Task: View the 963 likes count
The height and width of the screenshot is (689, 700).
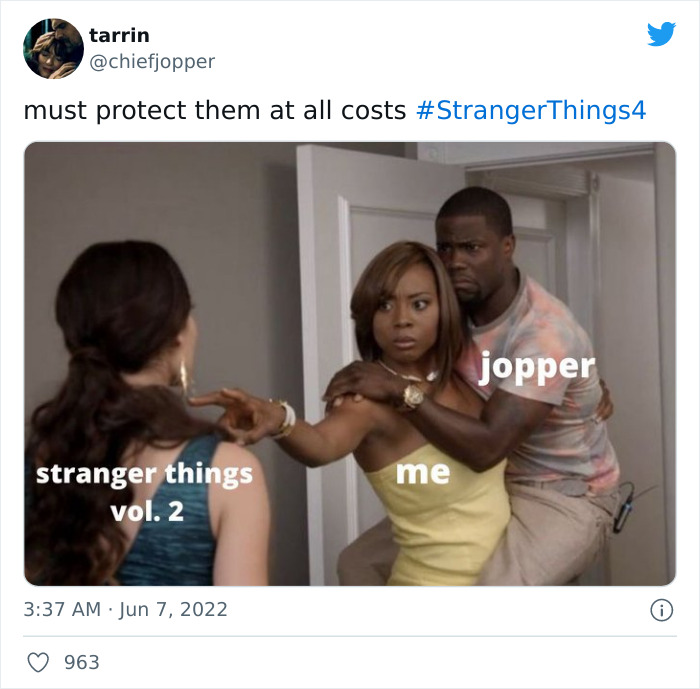Action: tap(82, 662)
